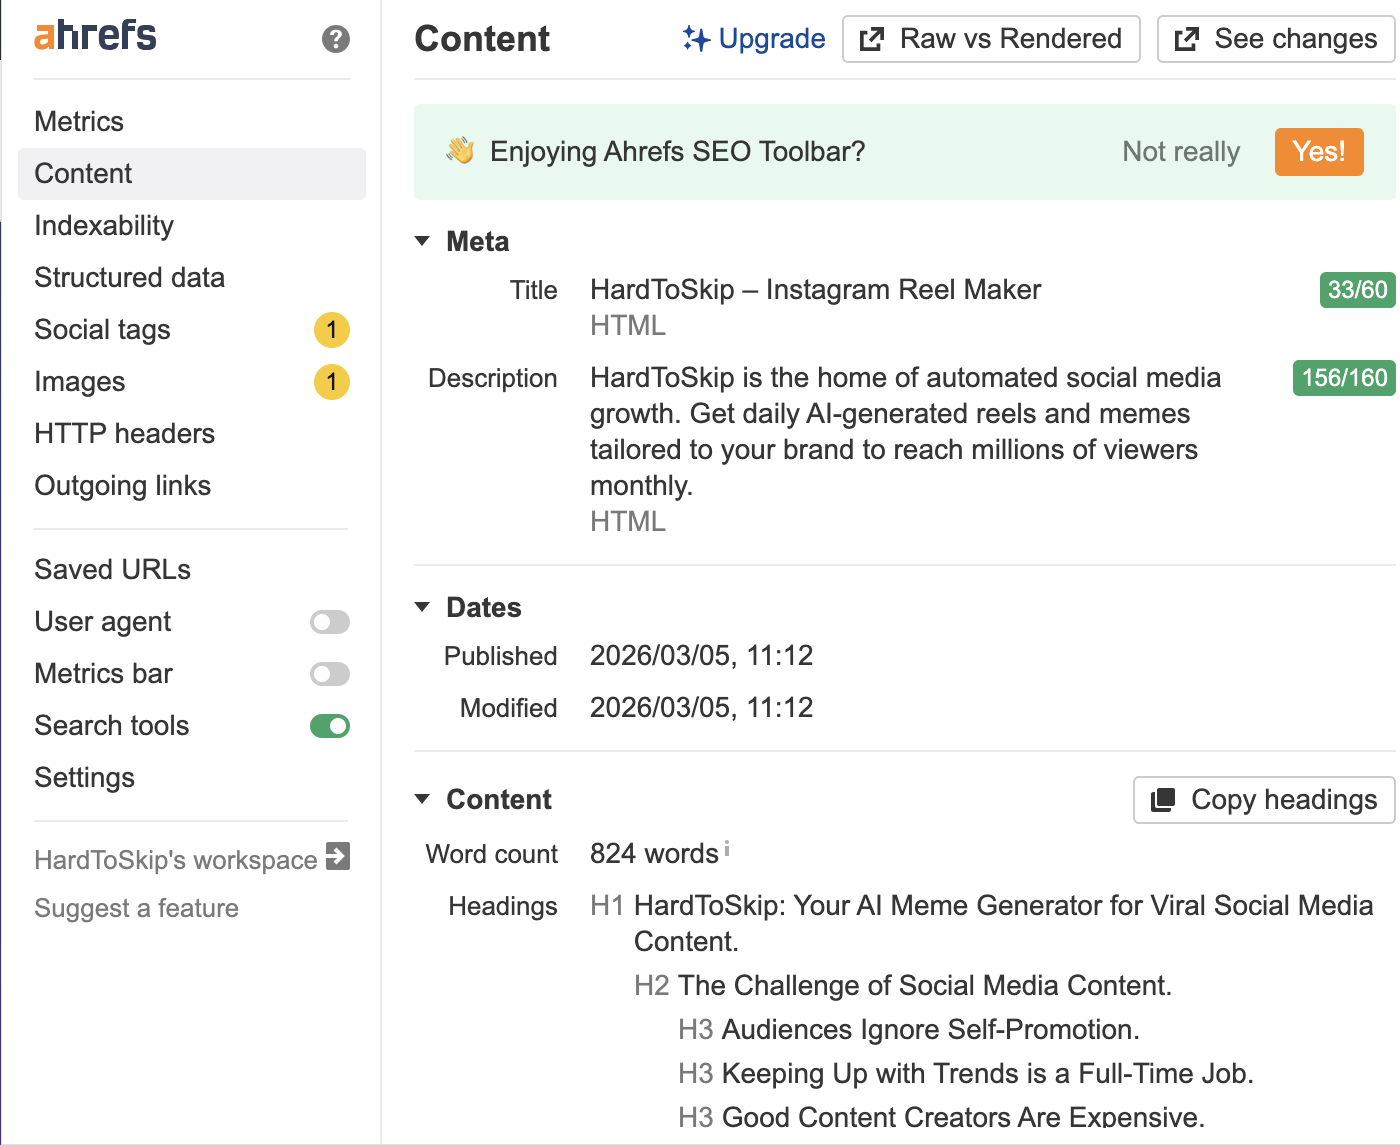The height and width of the screenshot is (1145, 1400).
Task: Click the info icon next to word count
Action: (726, 847)
